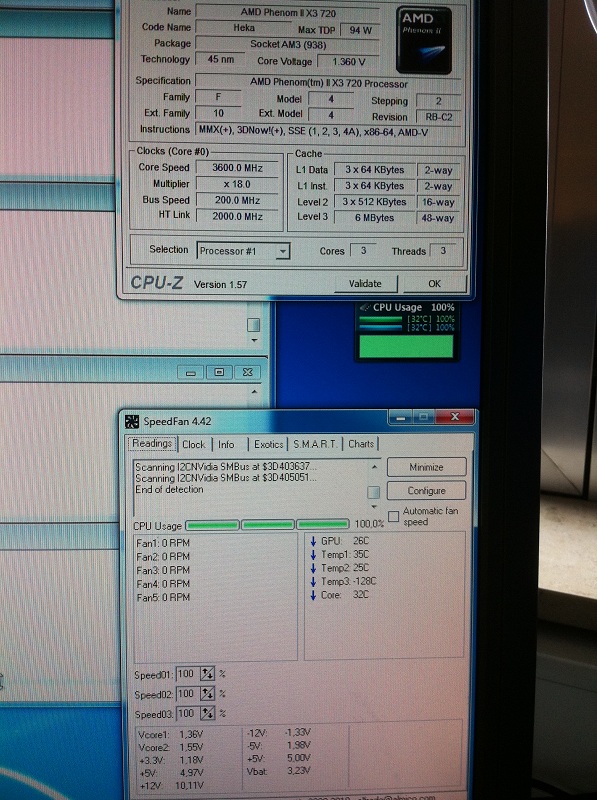Viewport: 597px width, 800px height.
Task: Click the Minimize button in SpeedFan panel
Action: click(426, 467)
